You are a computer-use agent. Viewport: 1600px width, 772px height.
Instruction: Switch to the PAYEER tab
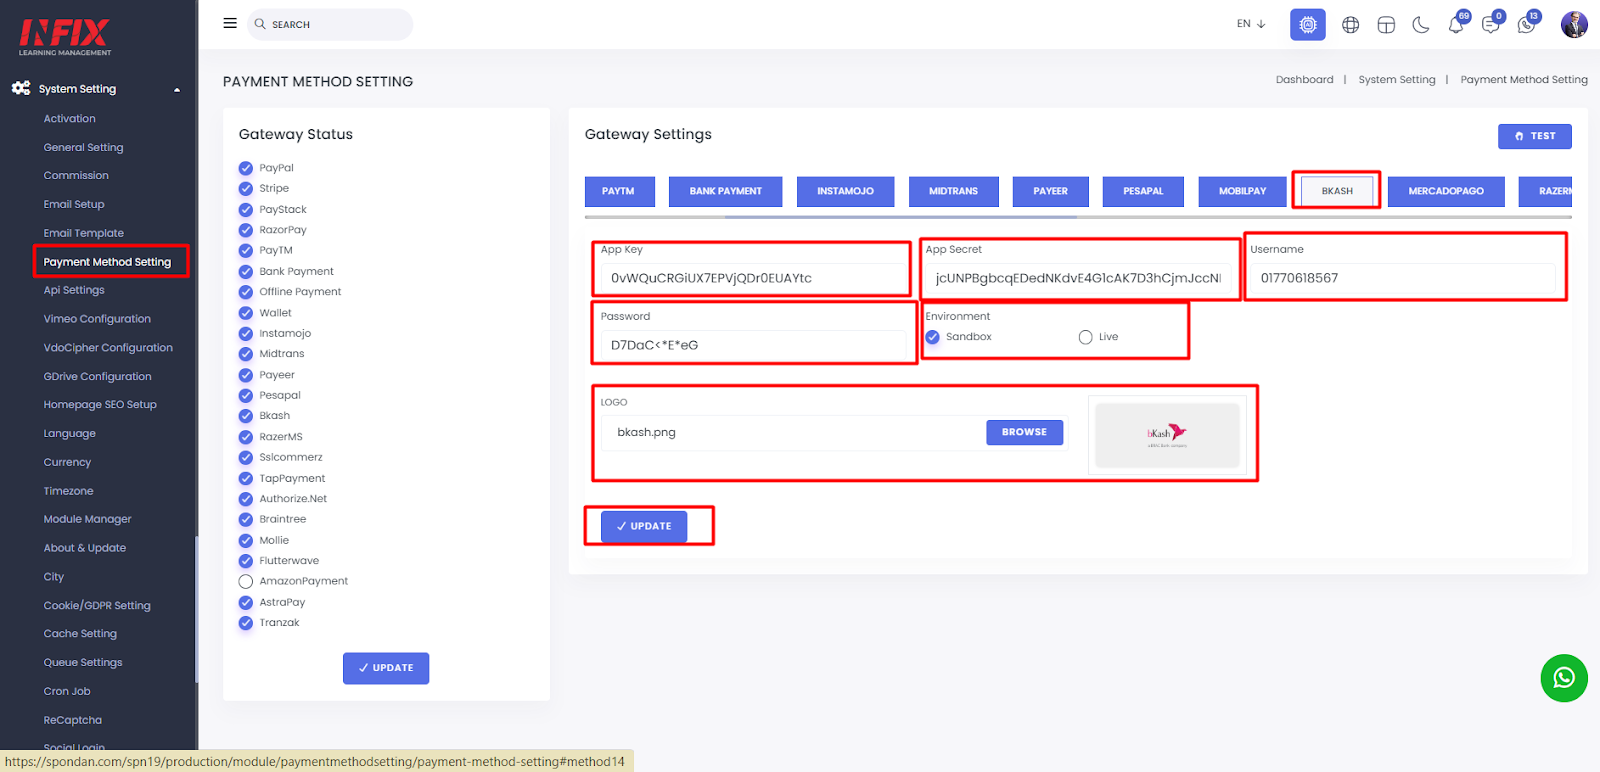tap(1050, 191)
